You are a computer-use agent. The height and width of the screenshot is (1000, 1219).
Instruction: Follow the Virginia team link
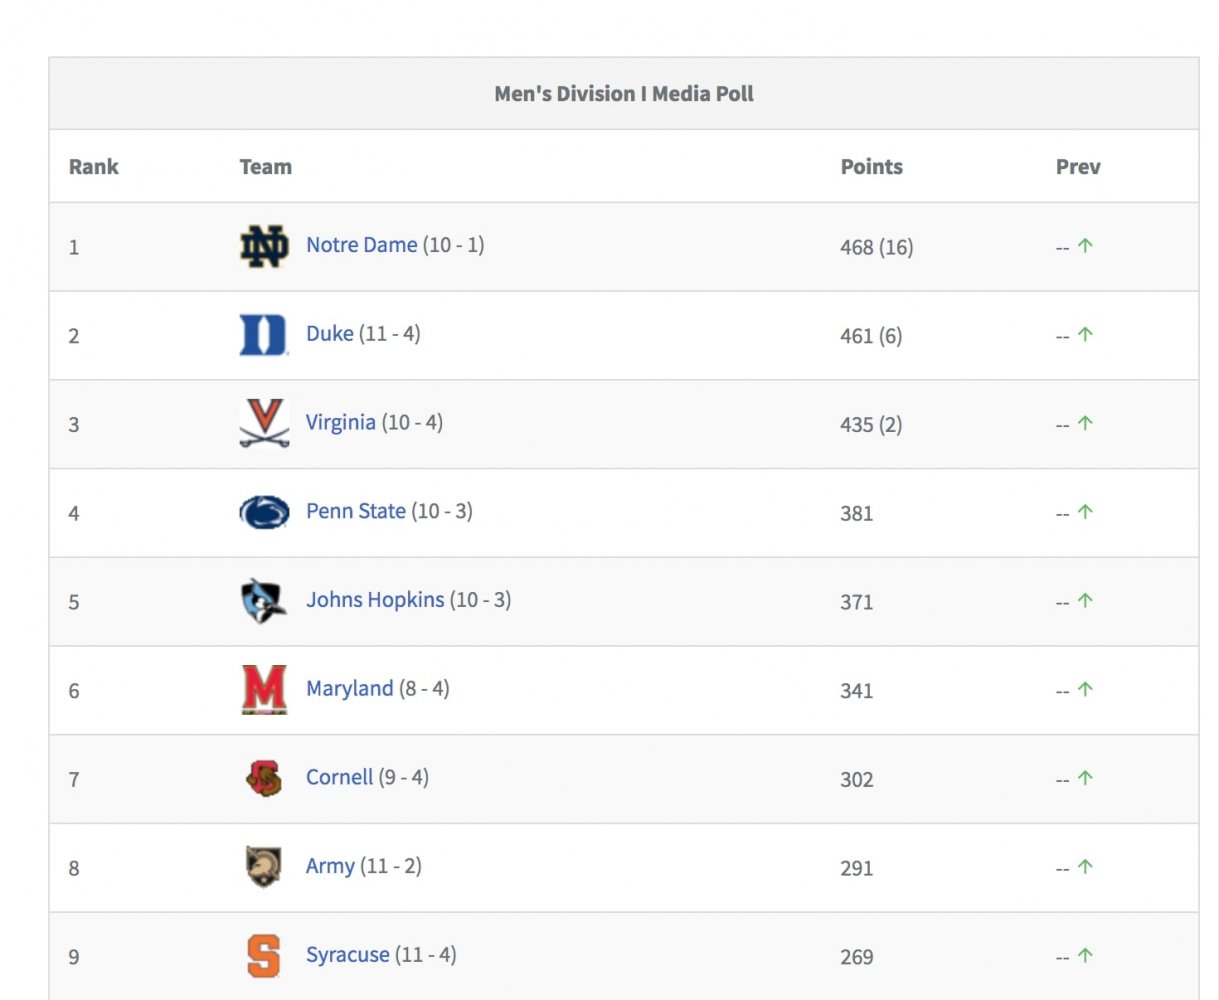tap(340, 422)
